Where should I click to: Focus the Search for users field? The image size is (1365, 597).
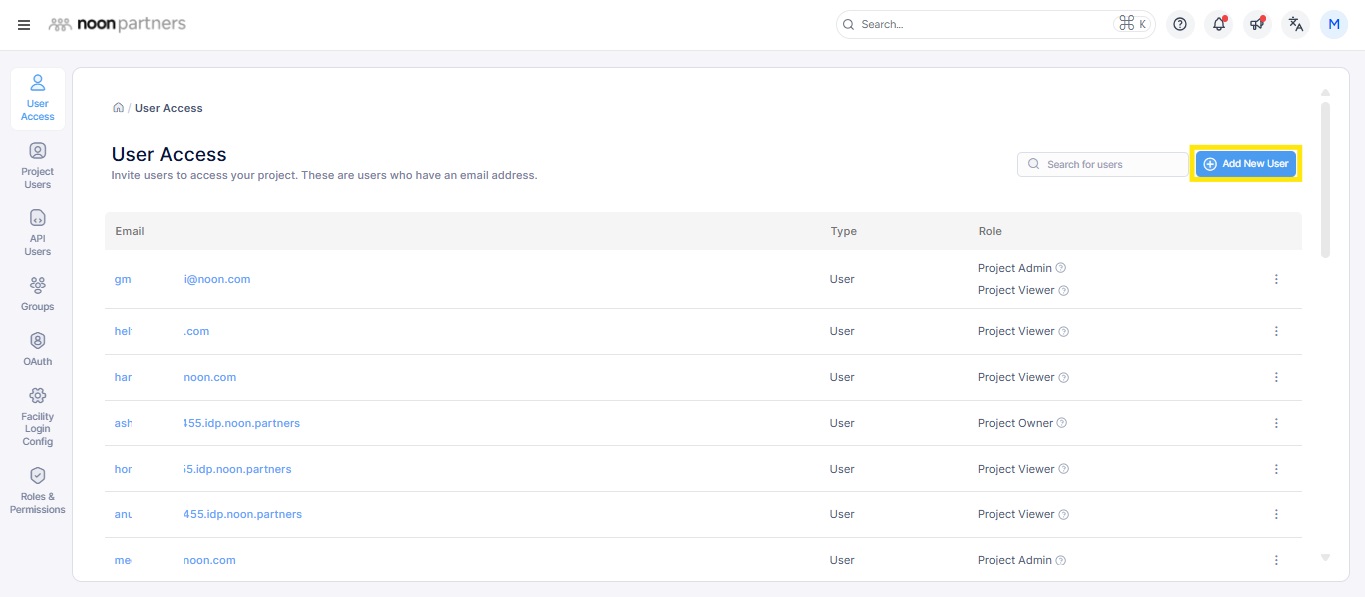point(1110,164)
